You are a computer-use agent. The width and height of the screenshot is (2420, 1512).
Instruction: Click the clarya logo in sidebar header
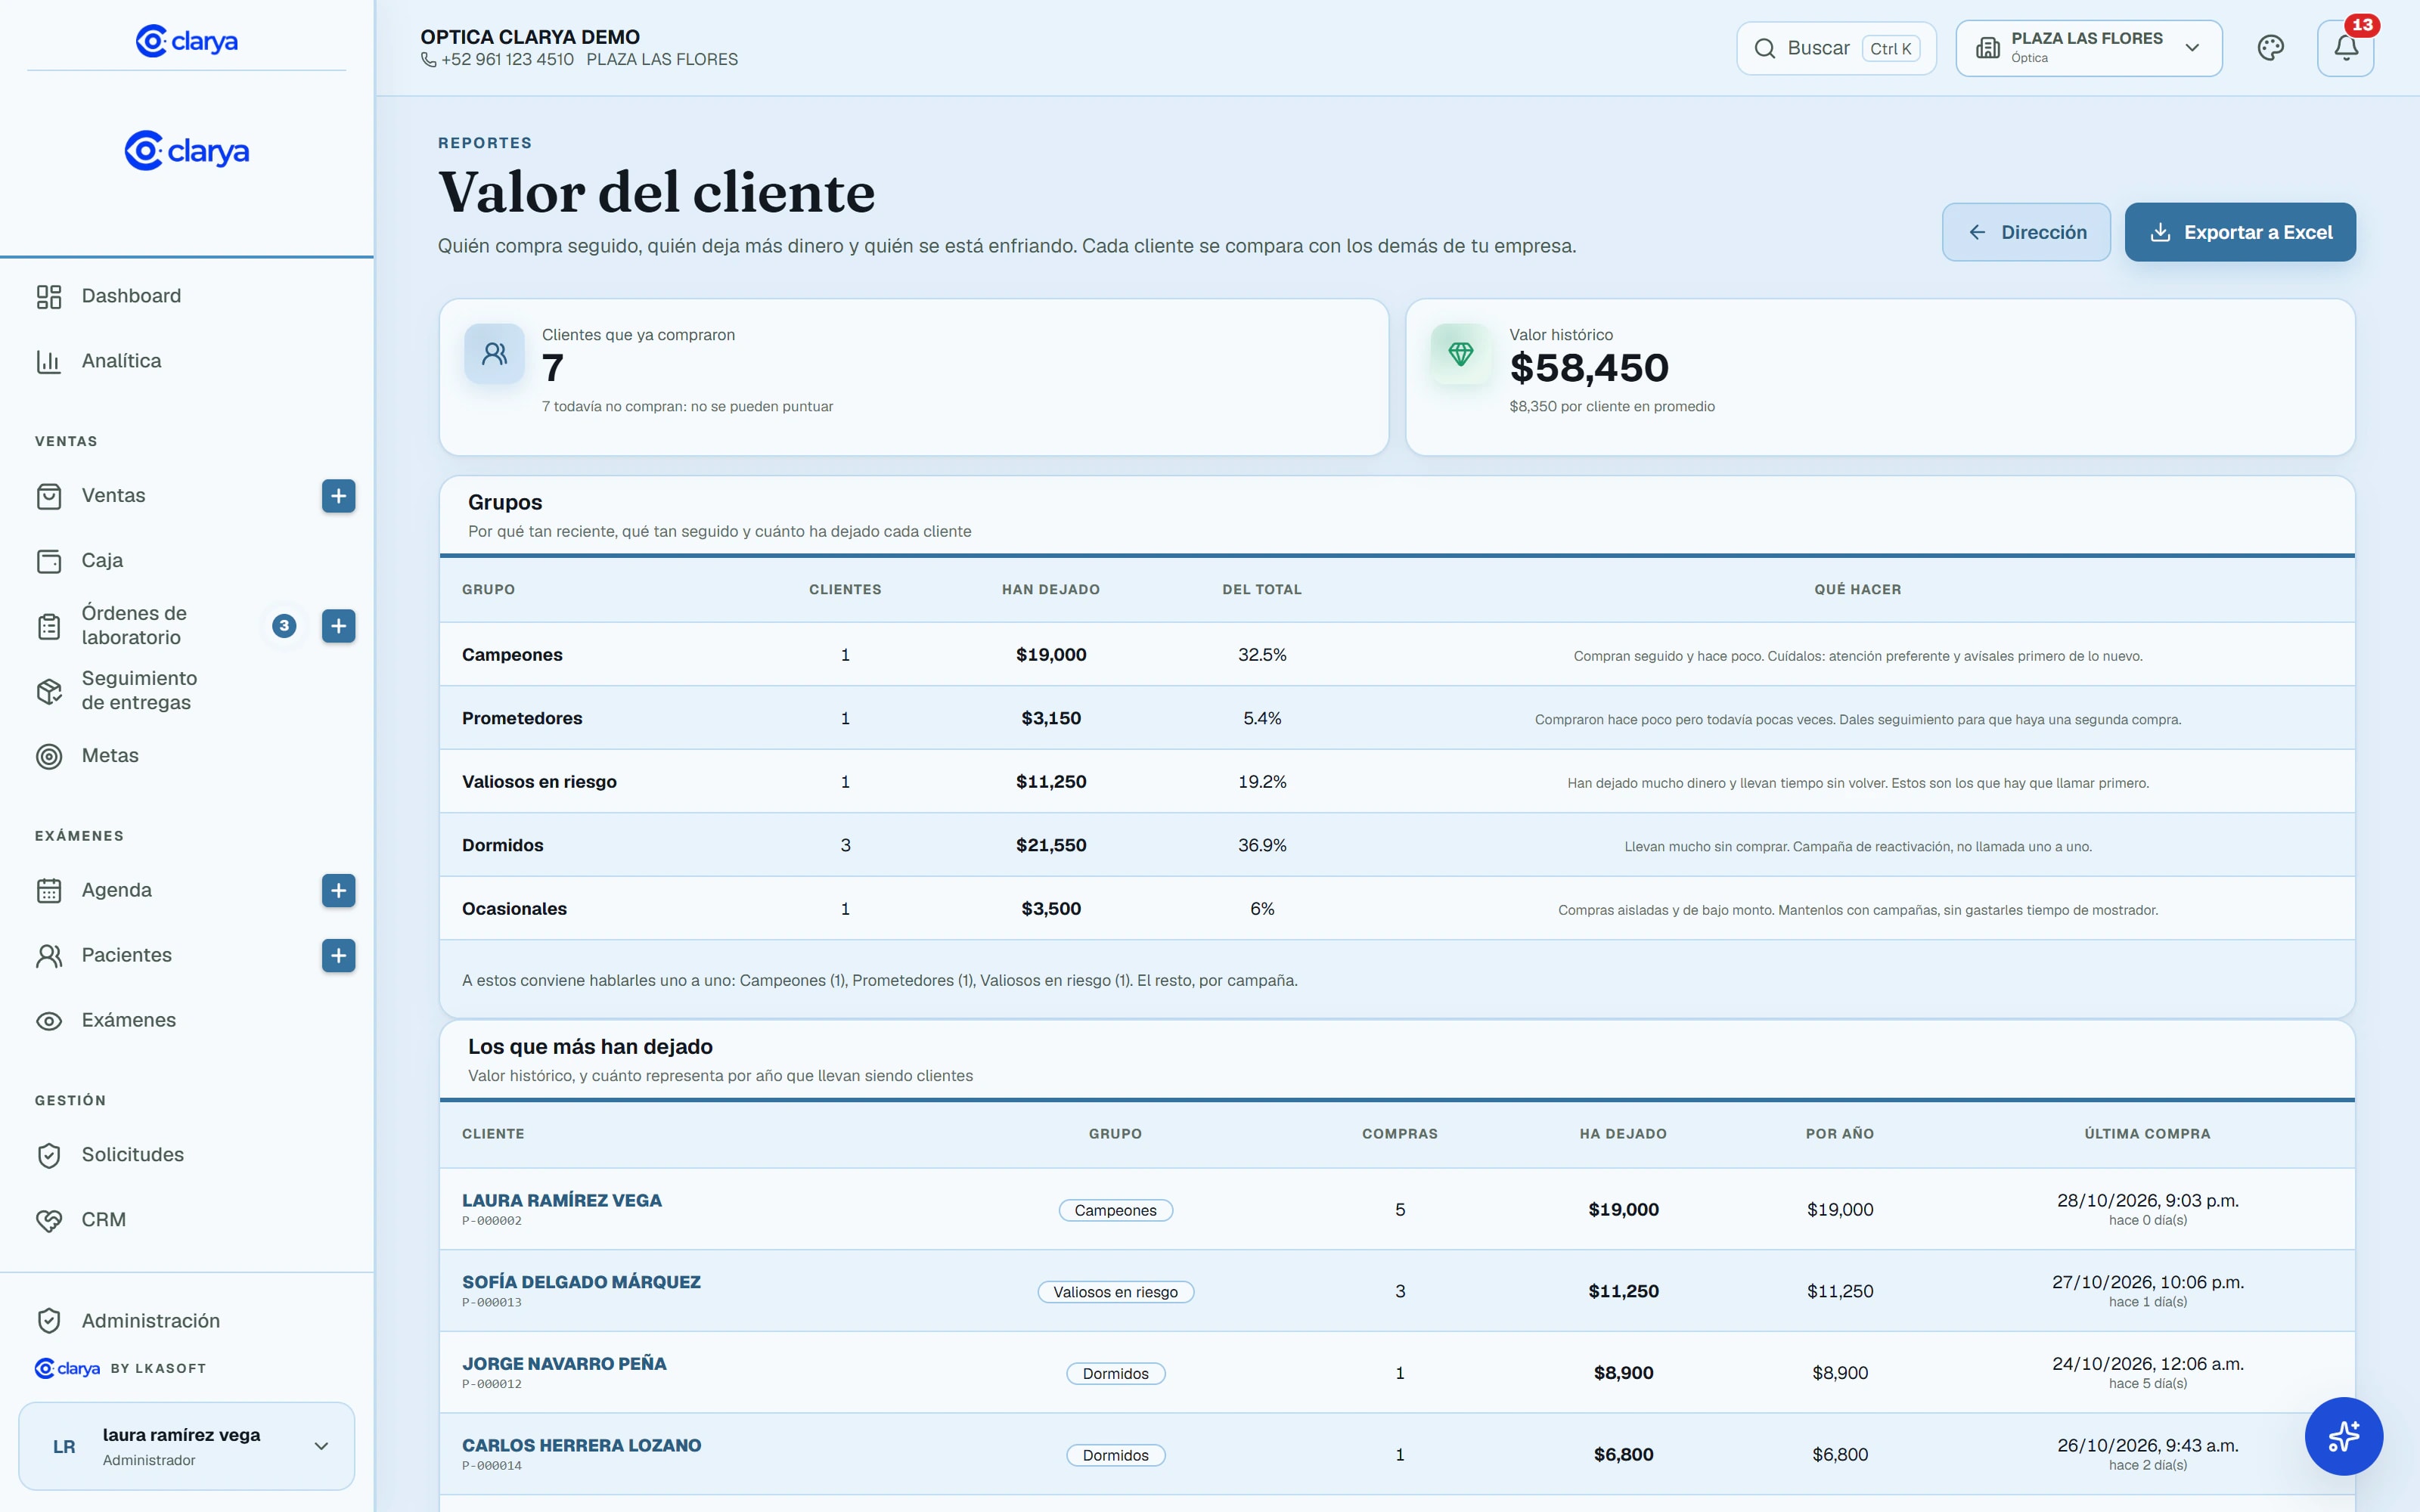coord(186,41)
